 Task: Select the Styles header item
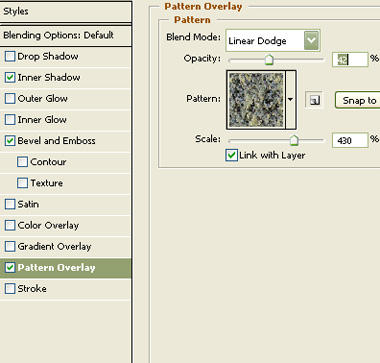(65, 12)
